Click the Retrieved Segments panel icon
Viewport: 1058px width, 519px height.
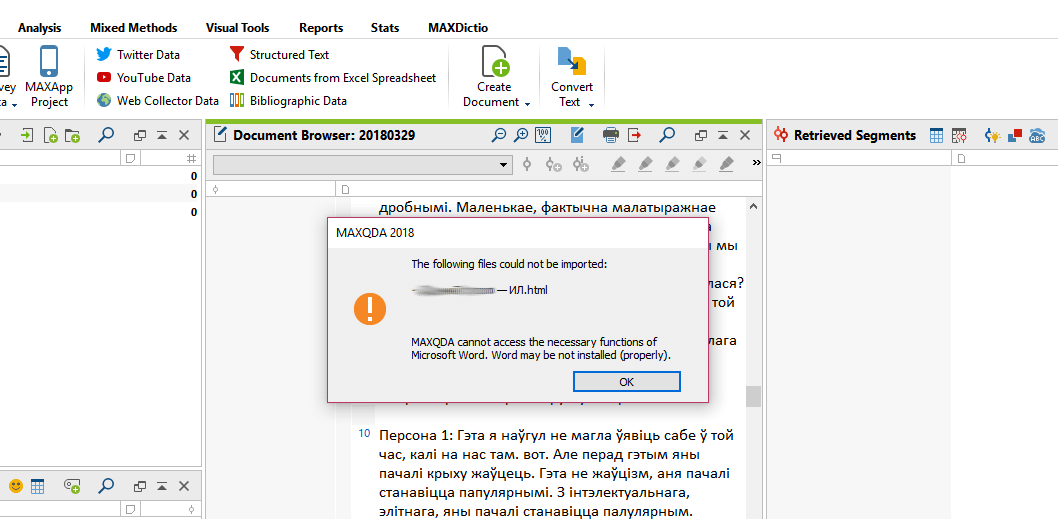coord(781,135)
